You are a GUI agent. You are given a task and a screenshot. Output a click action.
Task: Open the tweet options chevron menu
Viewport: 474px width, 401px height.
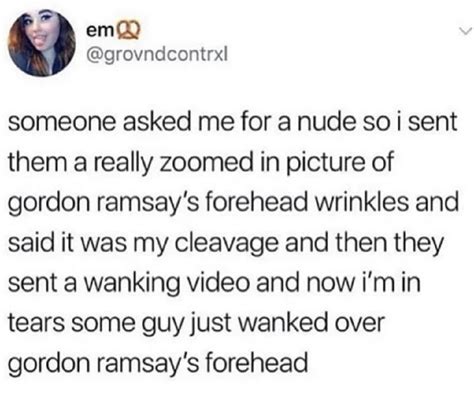click(x=465, y=31)
